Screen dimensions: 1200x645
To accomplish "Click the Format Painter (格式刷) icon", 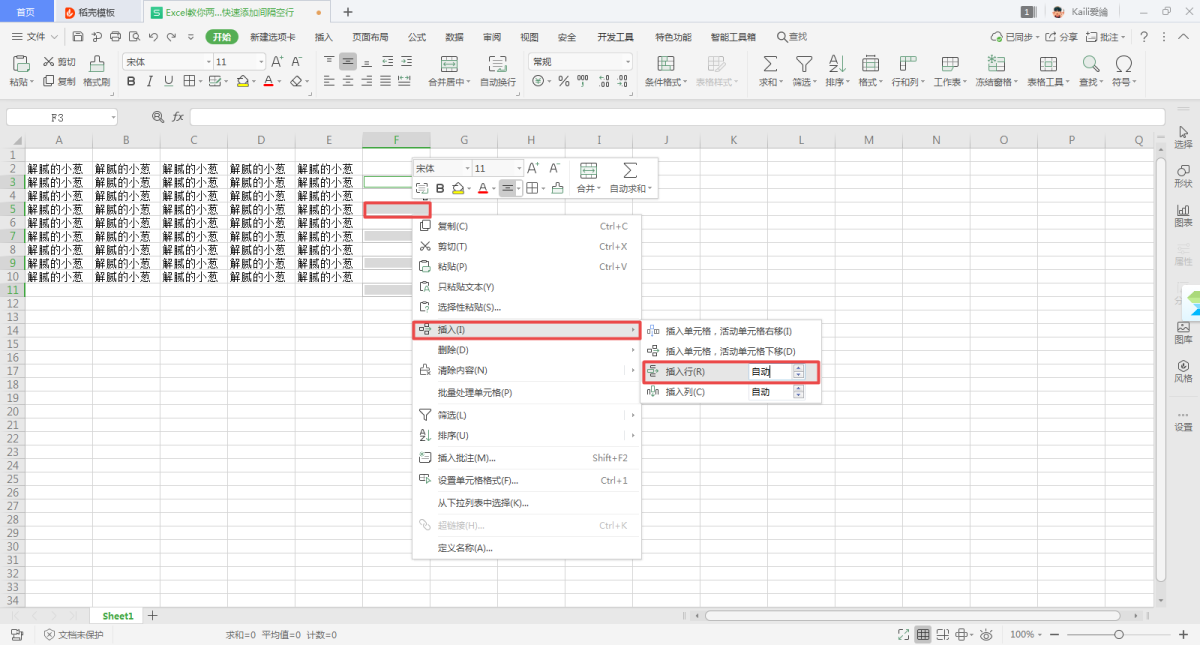I will tap(97, 64).
